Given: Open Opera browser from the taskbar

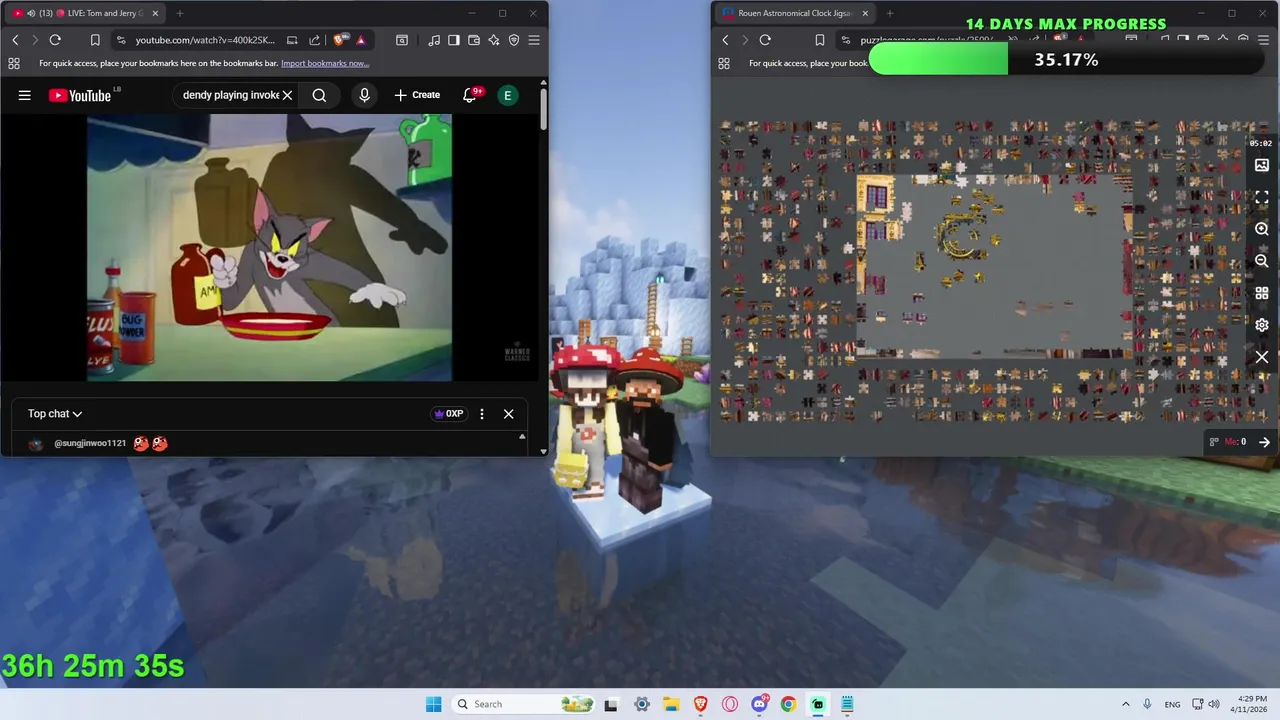Looking at the screenshot, I should coord(730,704).
